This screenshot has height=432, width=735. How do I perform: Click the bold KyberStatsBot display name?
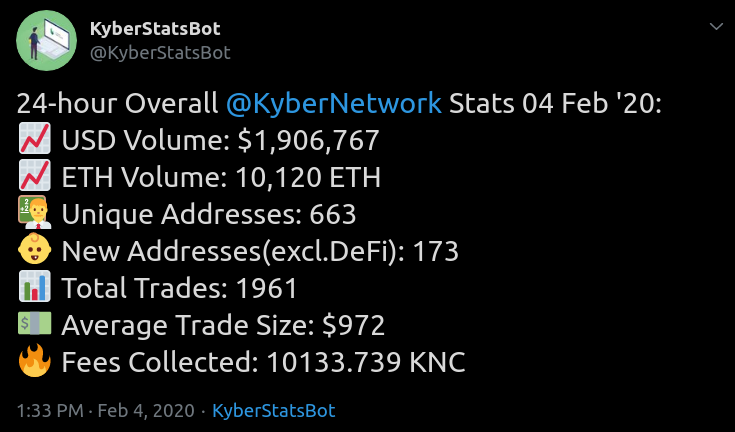[155, 29]
